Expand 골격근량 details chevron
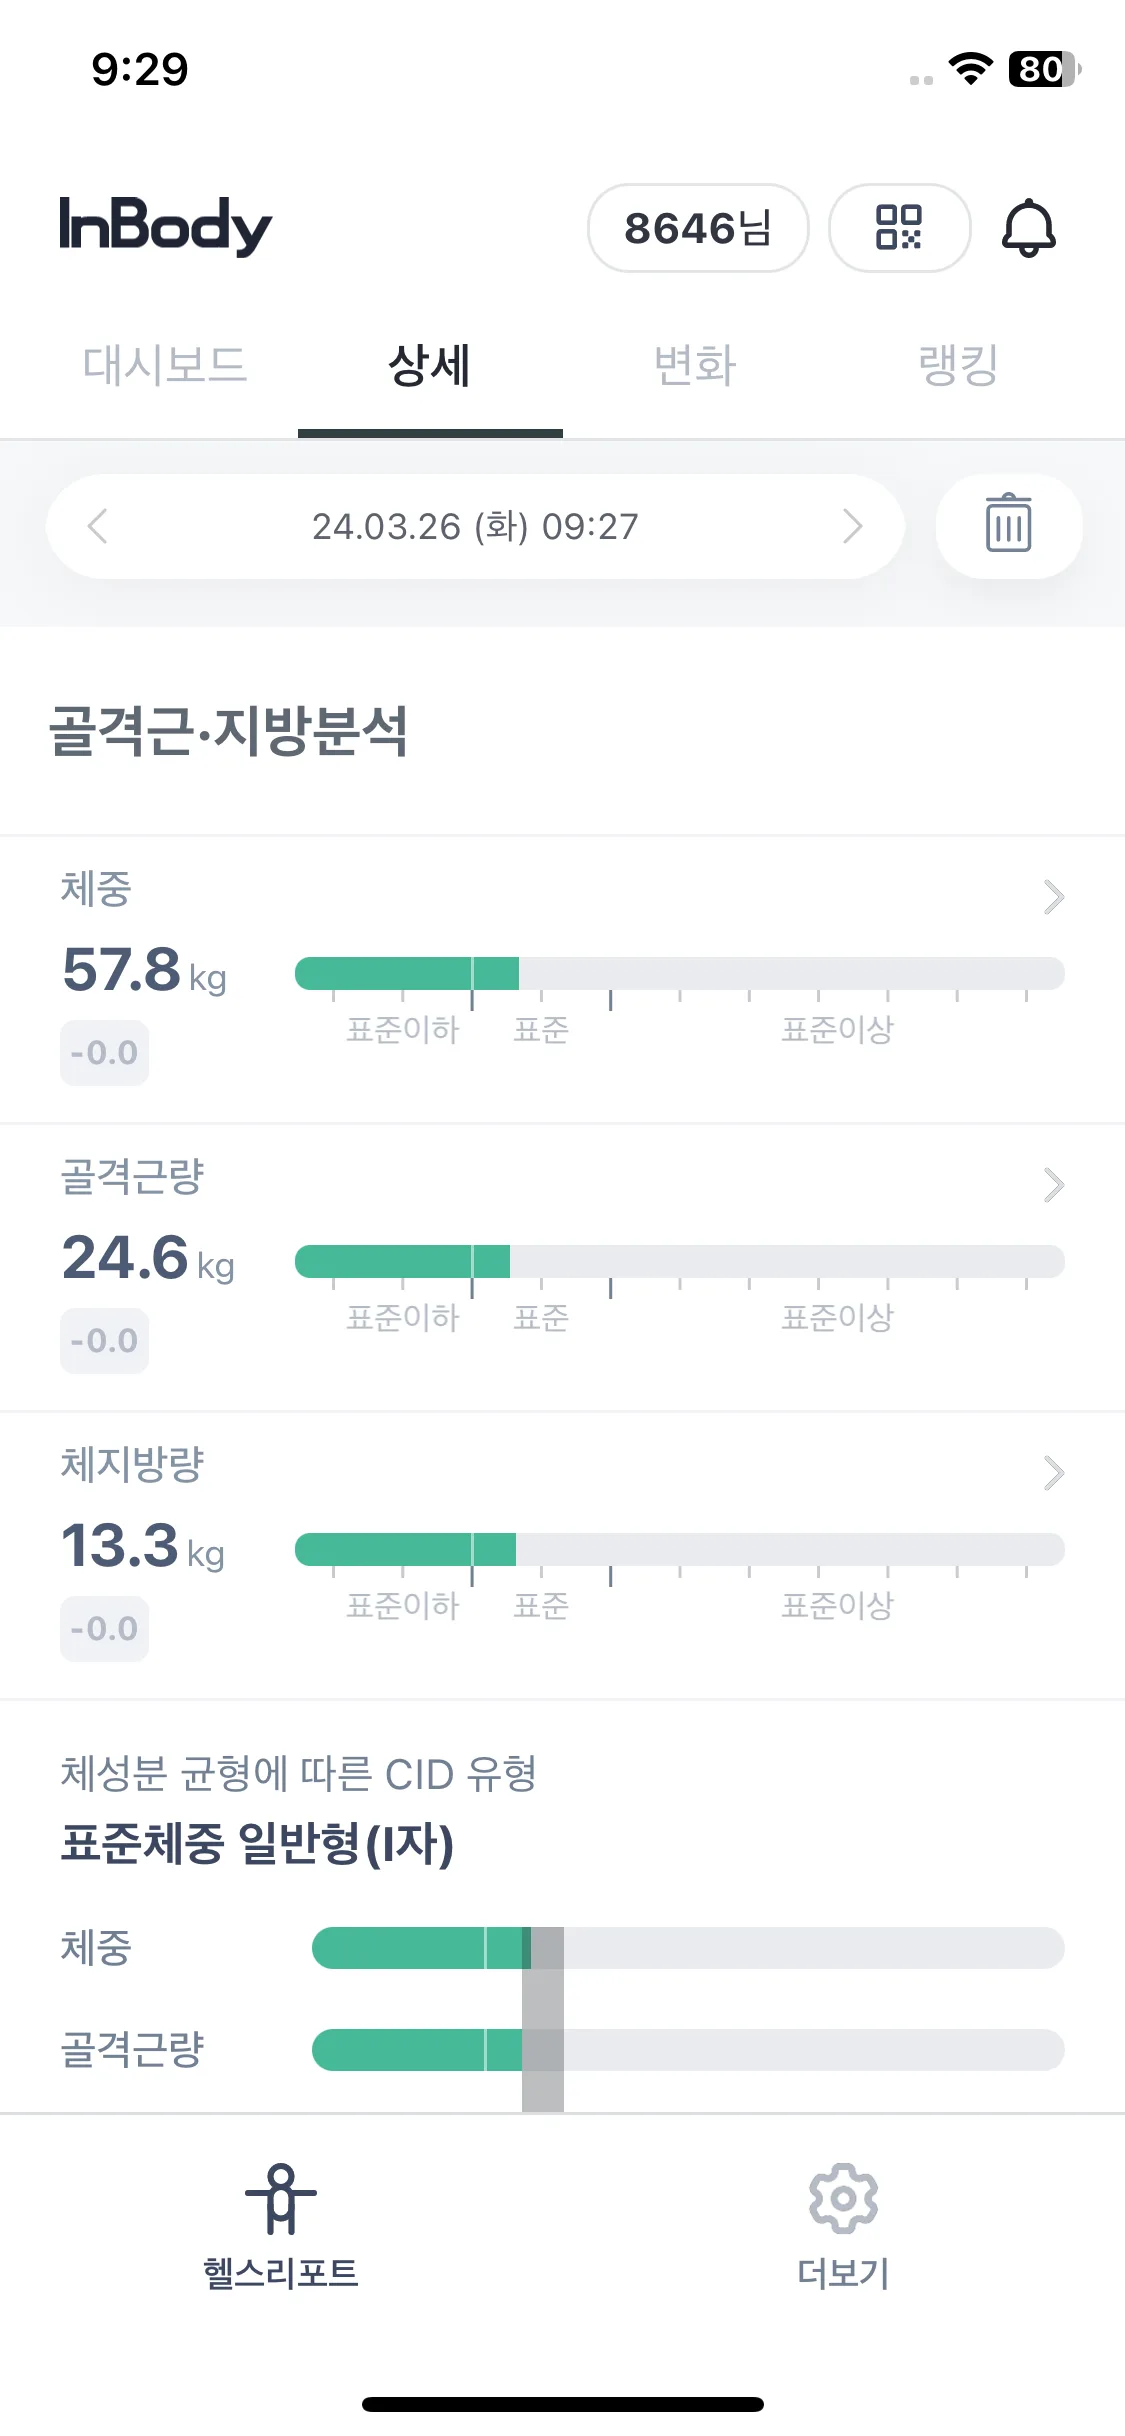 (1054, 1185)
